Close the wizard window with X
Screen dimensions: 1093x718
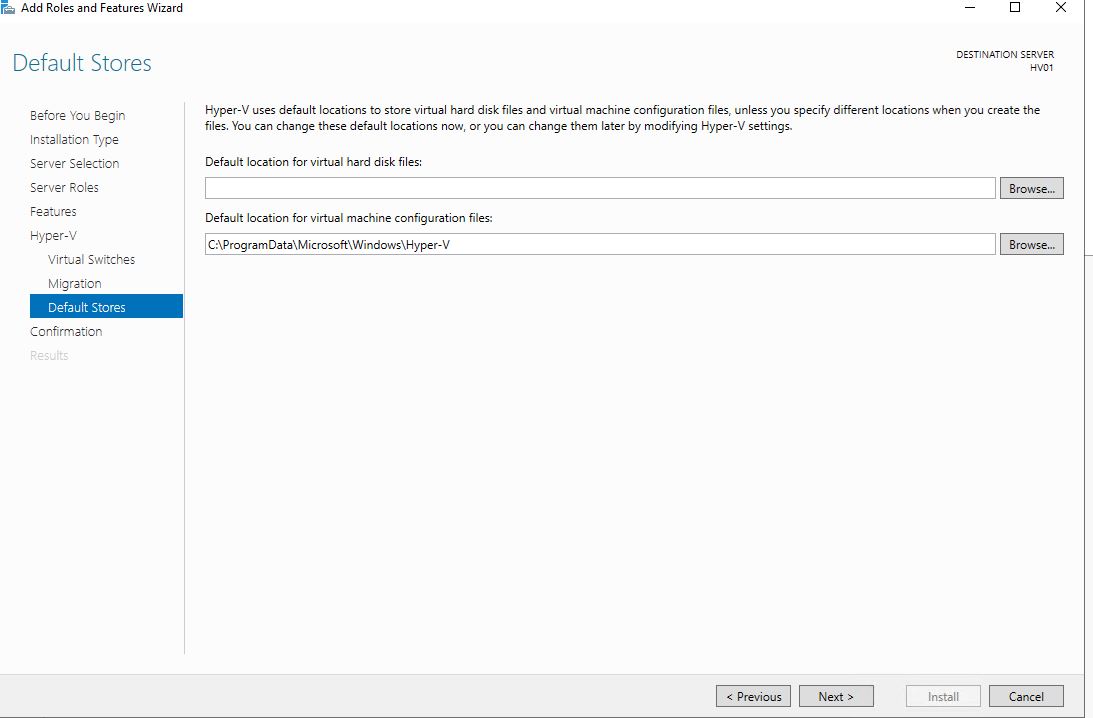[x=1061, y=8]
